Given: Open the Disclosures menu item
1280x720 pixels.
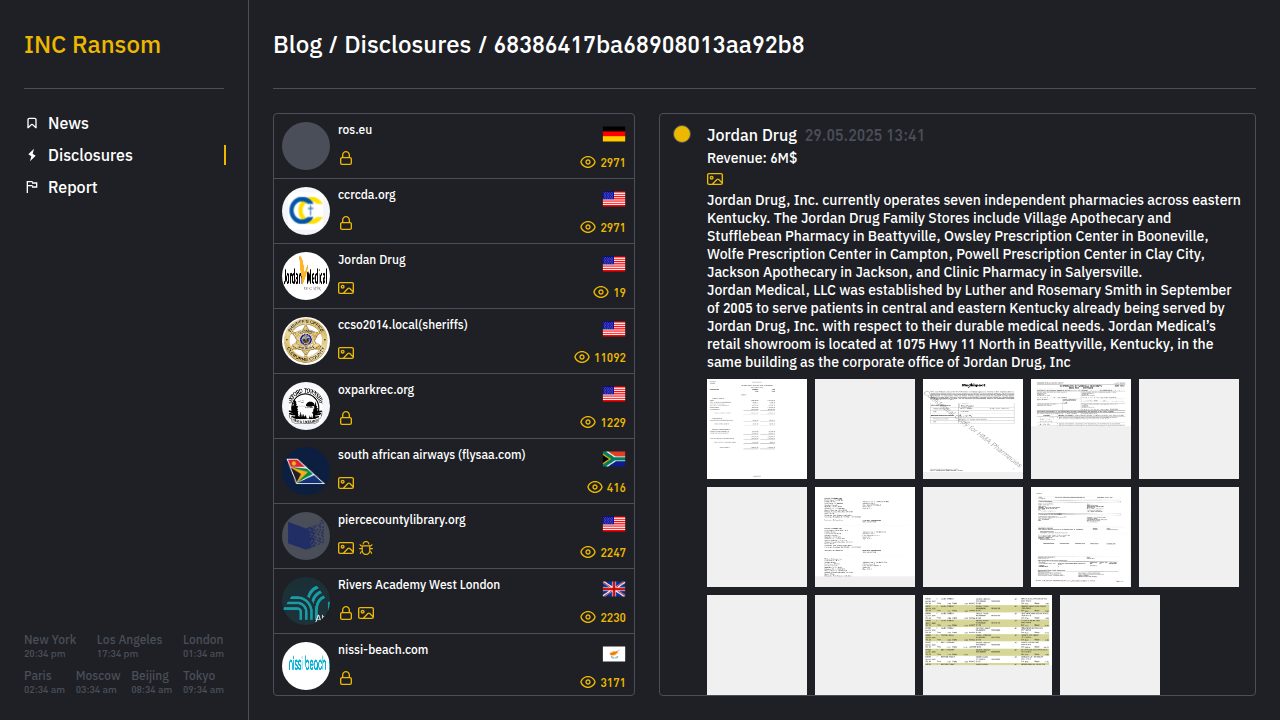Looking at the screenshot, I should (90, 155).
